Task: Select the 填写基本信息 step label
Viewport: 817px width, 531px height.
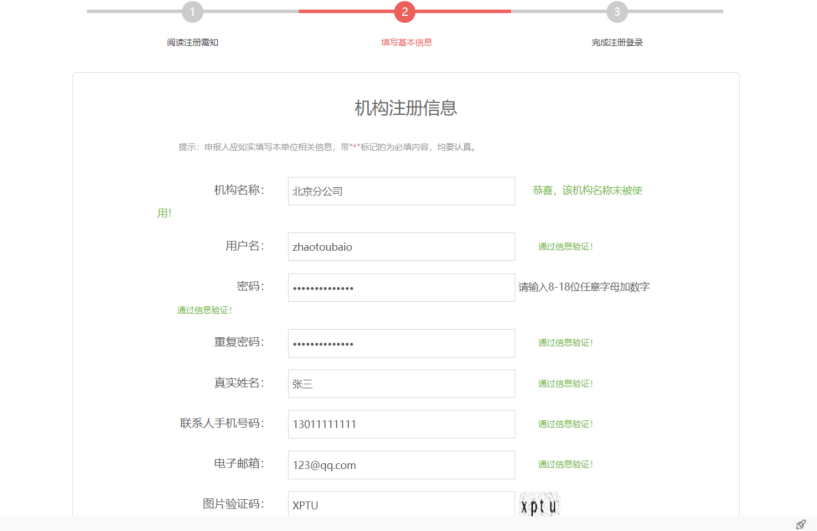Action: coord(406,43)
